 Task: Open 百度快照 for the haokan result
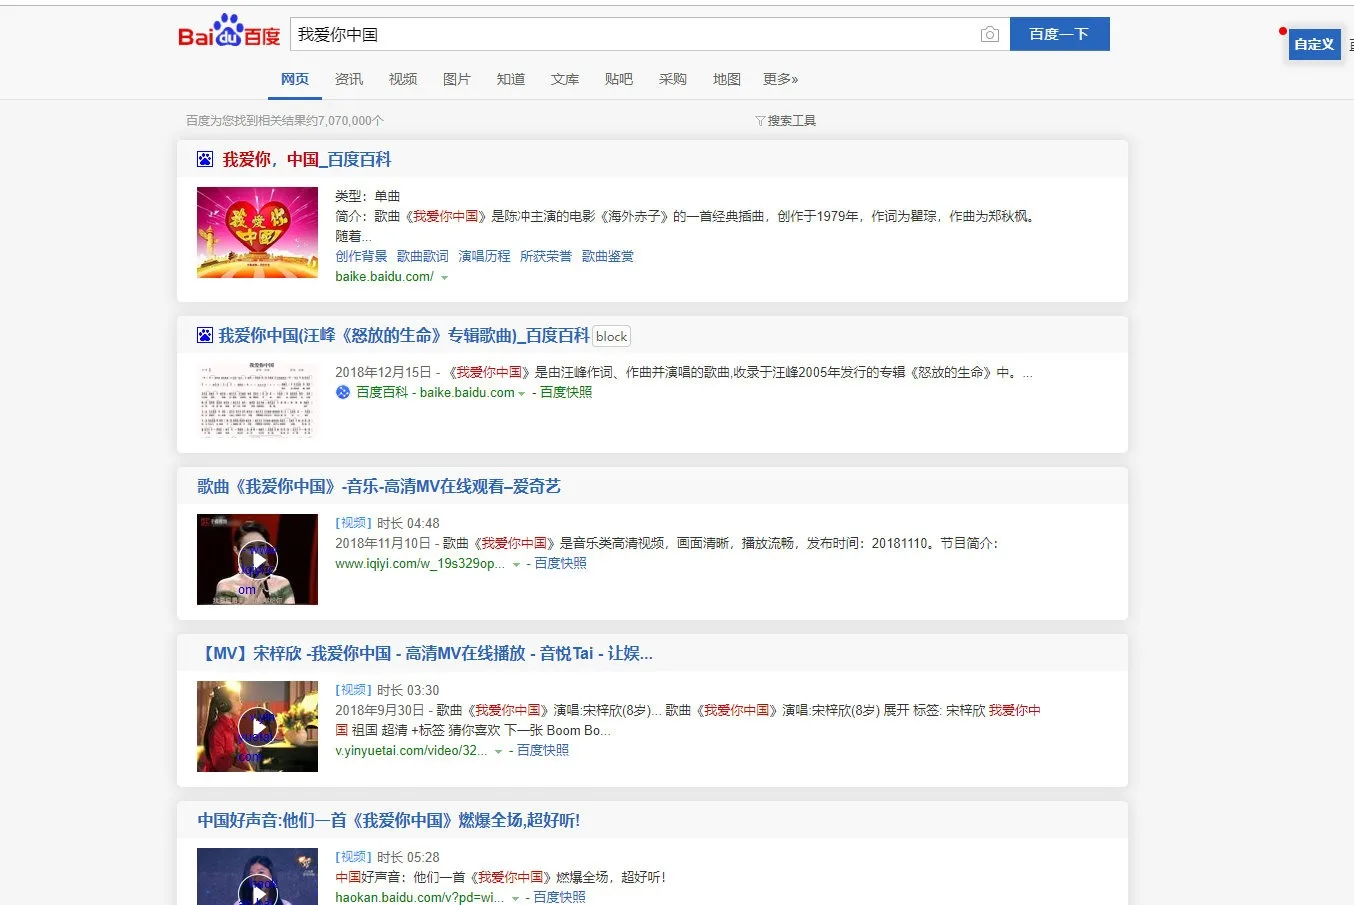(560, 898)
